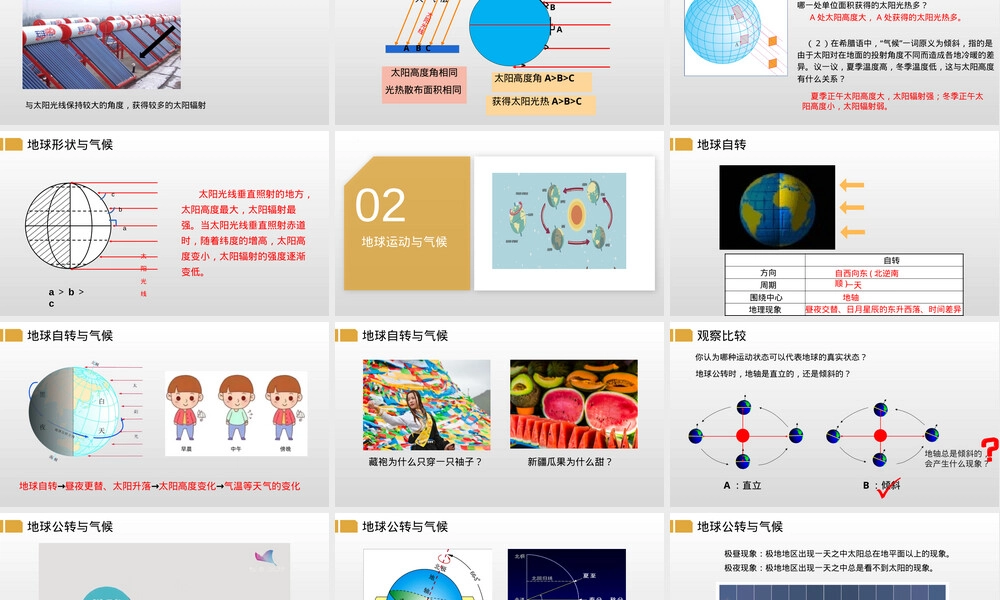Image resolution: width=1000 pixels, height=600 pixels.
Task: Click the red '昼夜交替、日月星辰的东升西落' cell
Action: tap(883, 309)
